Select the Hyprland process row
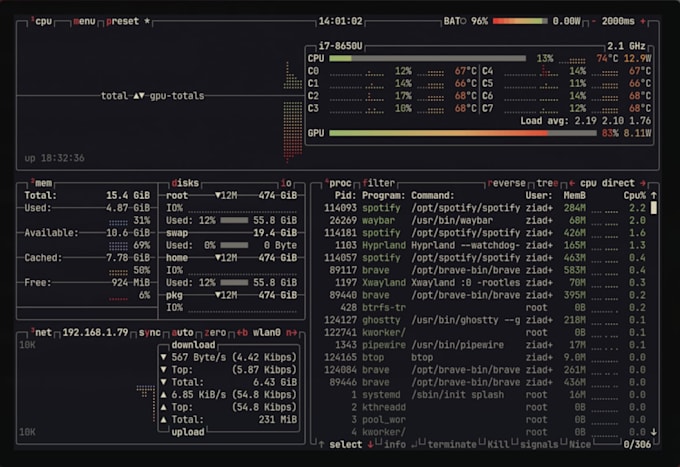Image resolution: width=680 pixels, height=467 pixels. click(x=485, y=245)
